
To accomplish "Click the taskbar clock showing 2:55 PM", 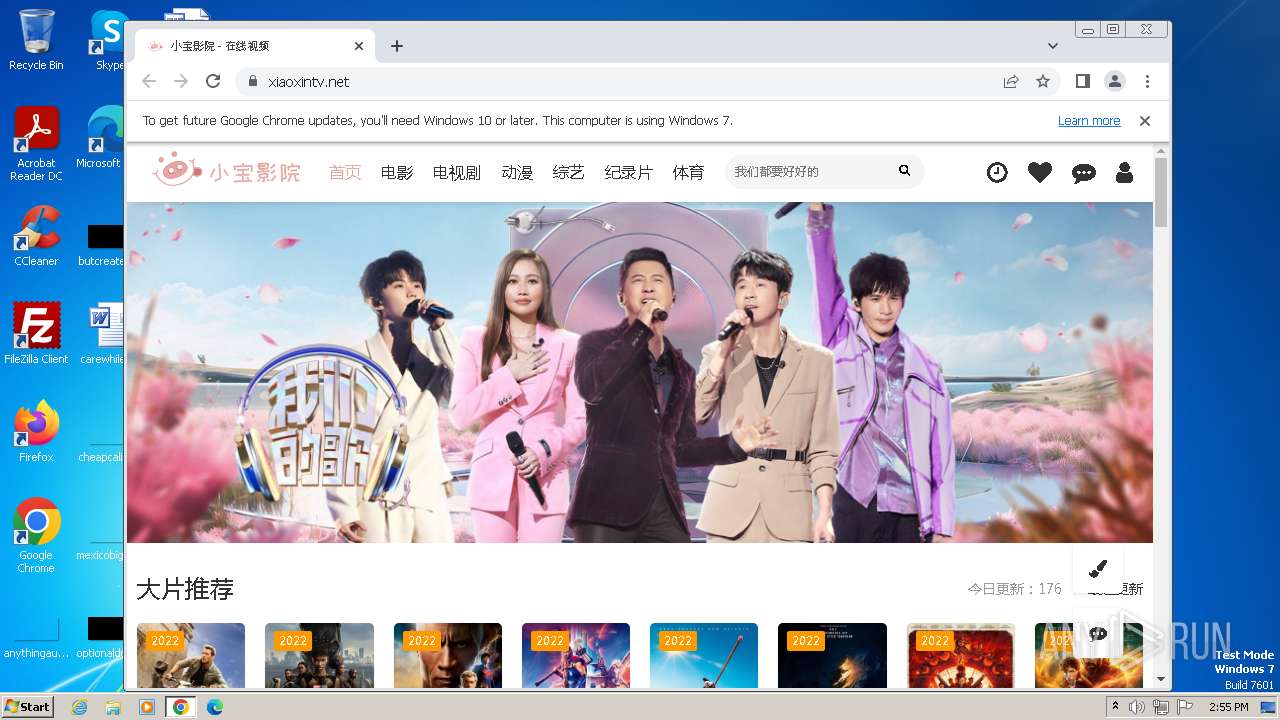I will pyautogui.click(x=1228, y=707).
